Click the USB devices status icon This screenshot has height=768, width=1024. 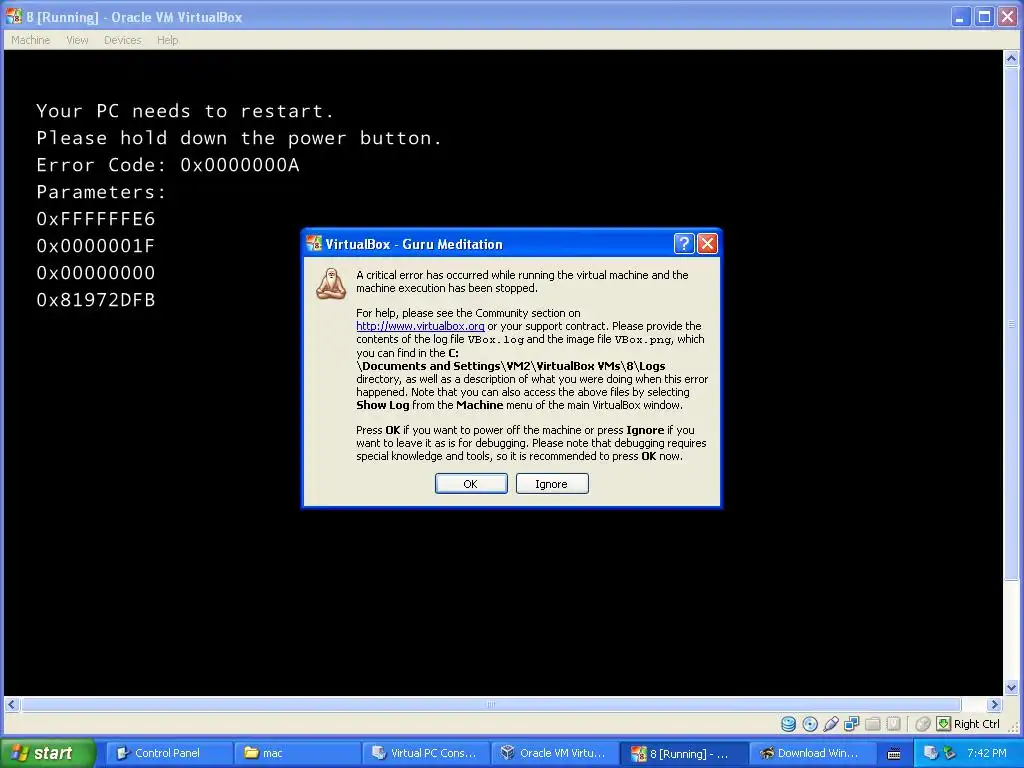pos(831,724)
